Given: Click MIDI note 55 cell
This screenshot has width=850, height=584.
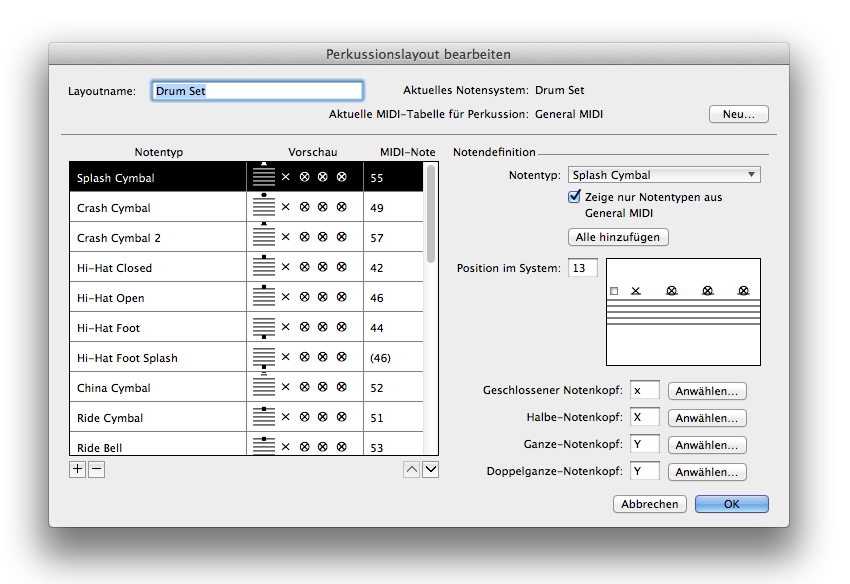Looking at the screenshot, I should pyautogui.click(x=393, y=177).
